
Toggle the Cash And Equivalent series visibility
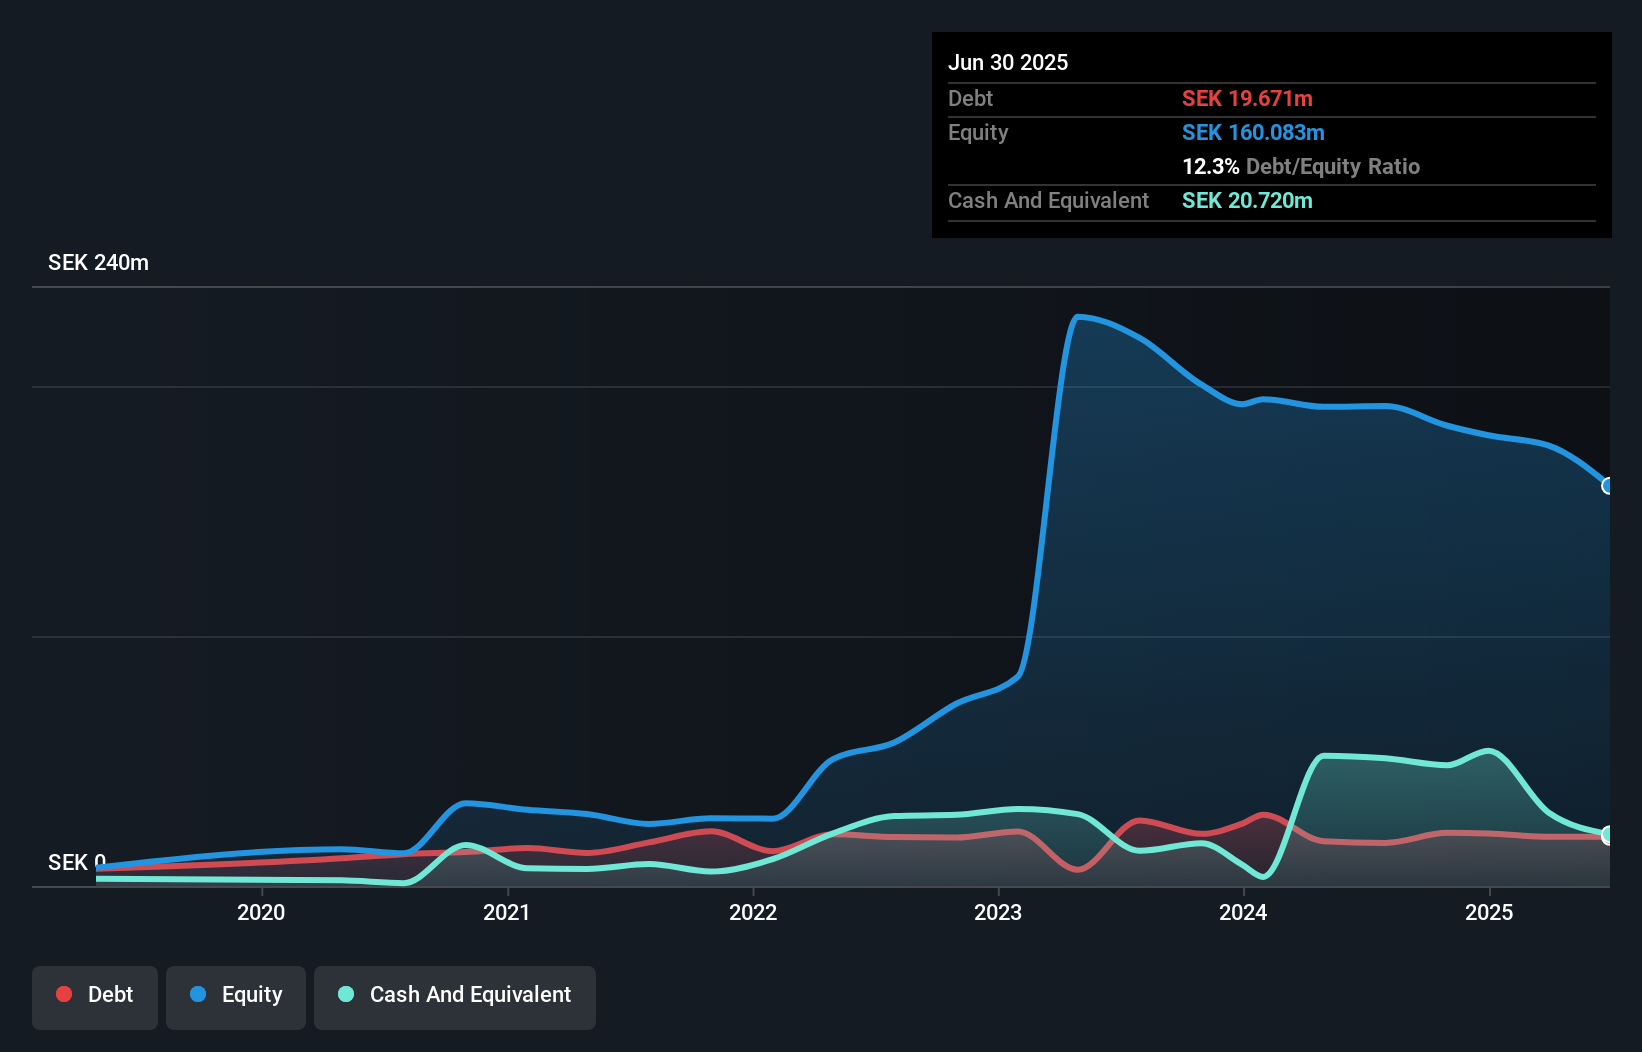(454, 994)
